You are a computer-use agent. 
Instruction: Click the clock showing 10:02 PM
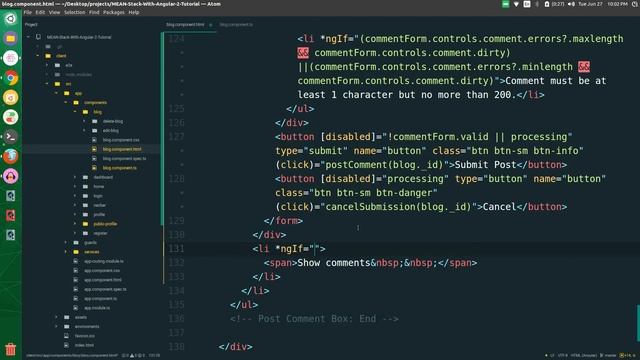point(618,4)
